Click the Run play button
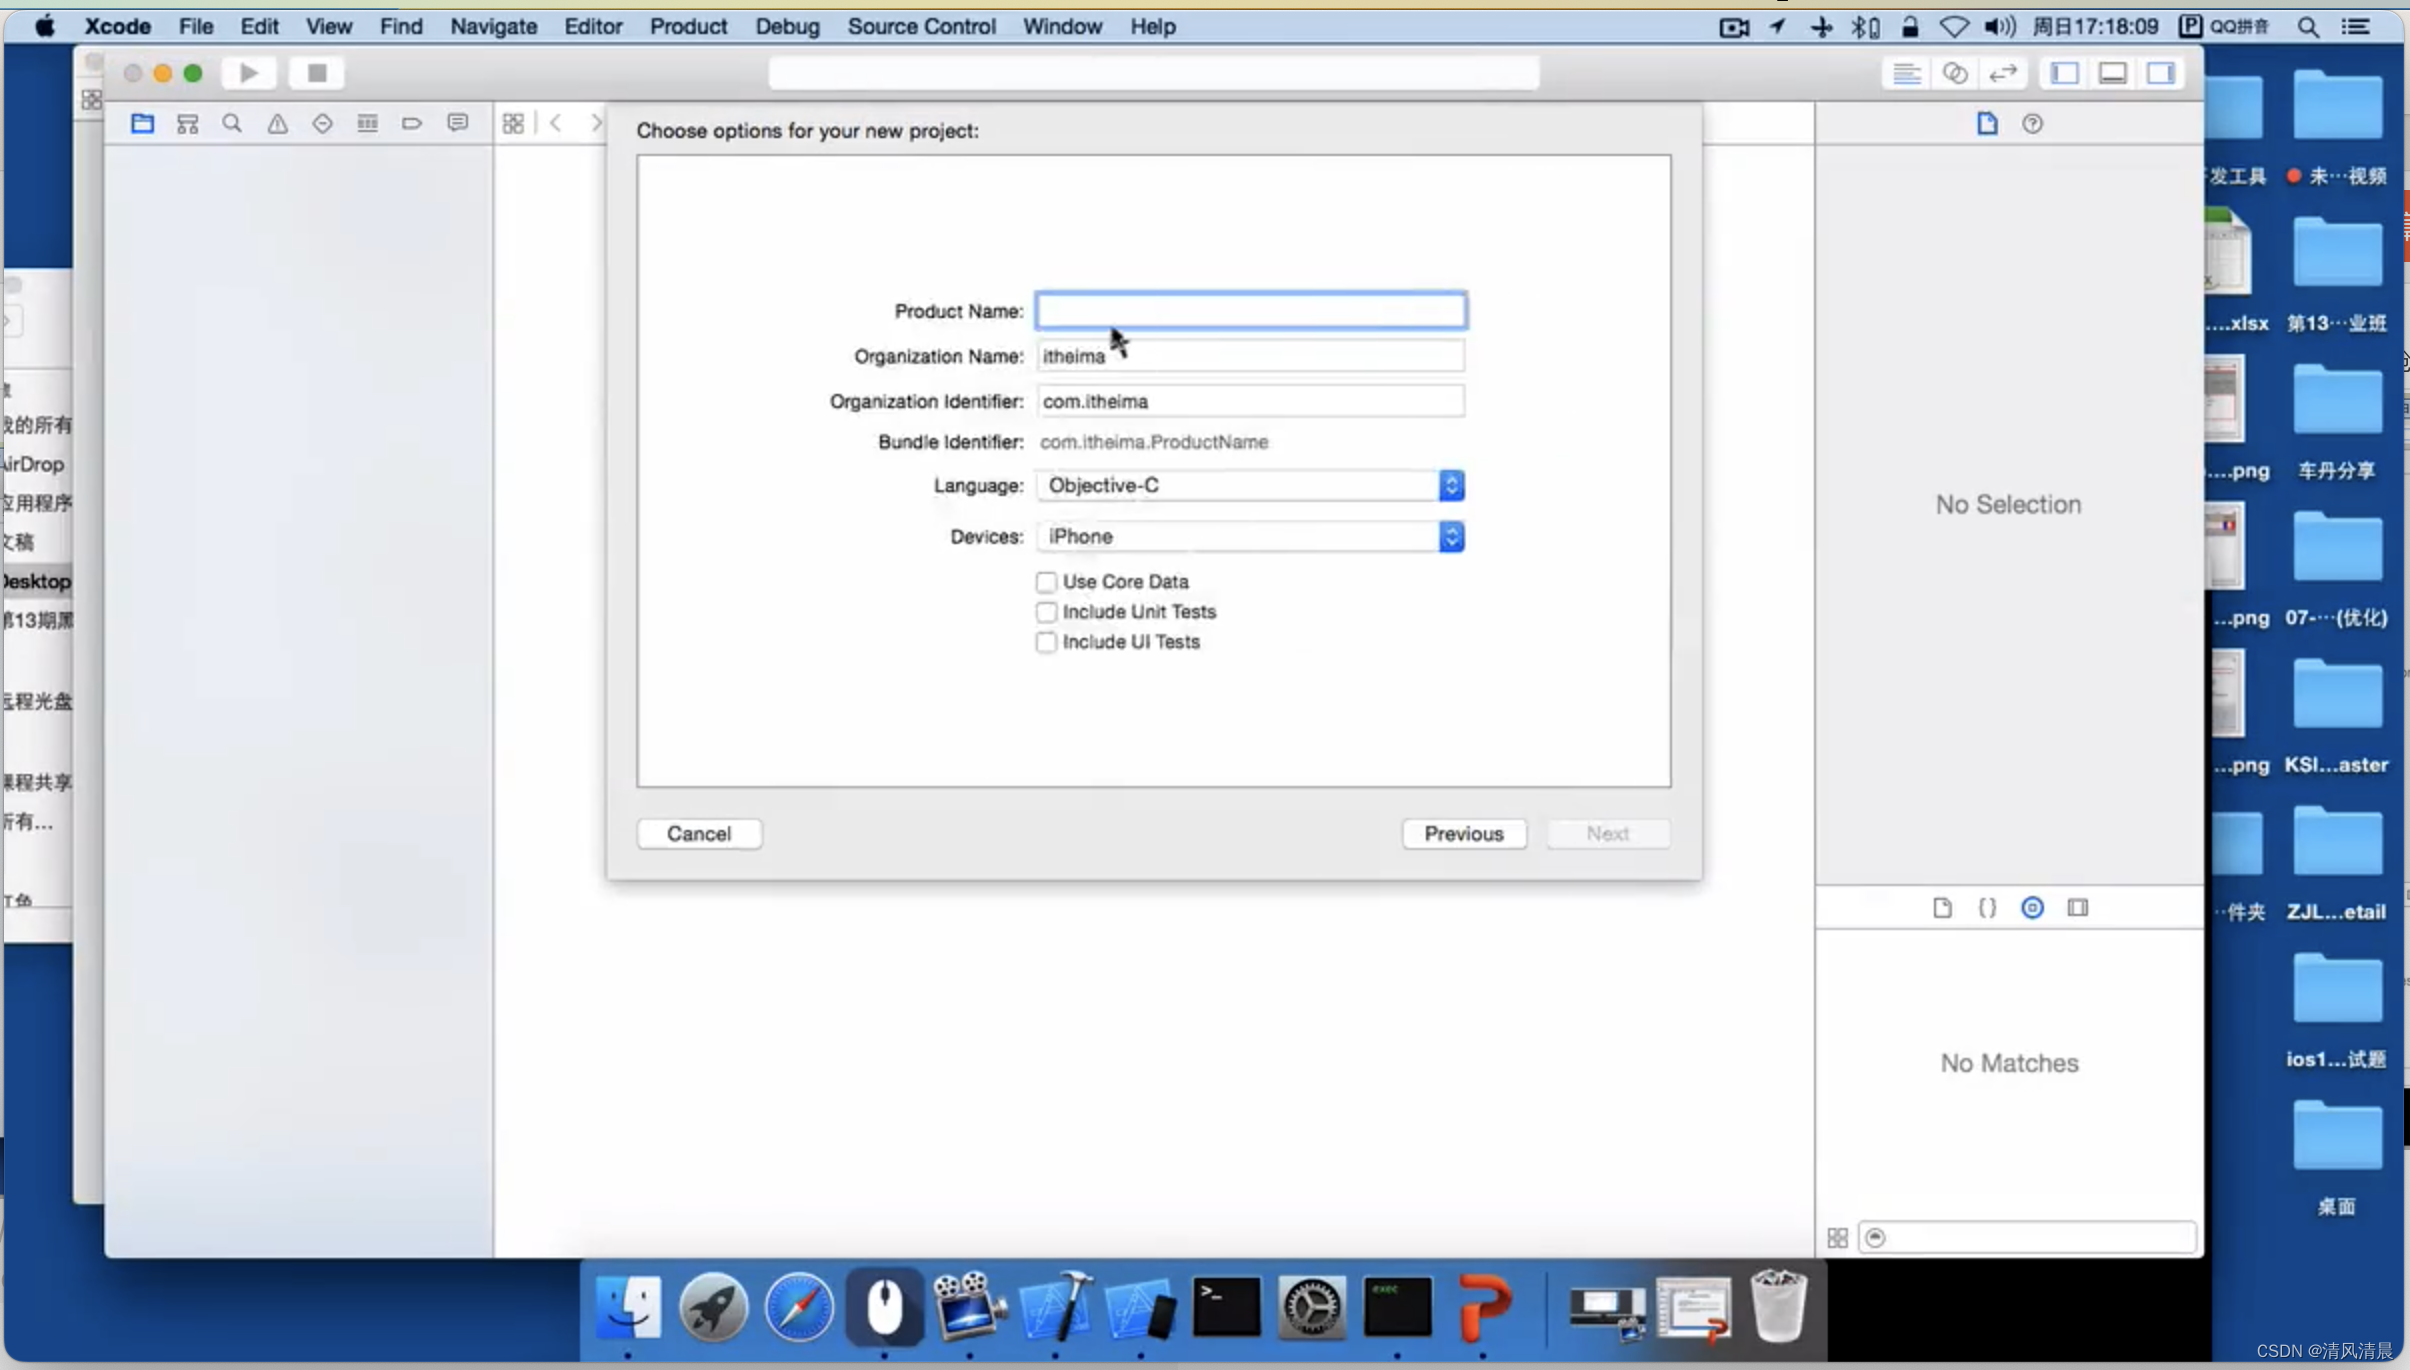 (249, 73)
